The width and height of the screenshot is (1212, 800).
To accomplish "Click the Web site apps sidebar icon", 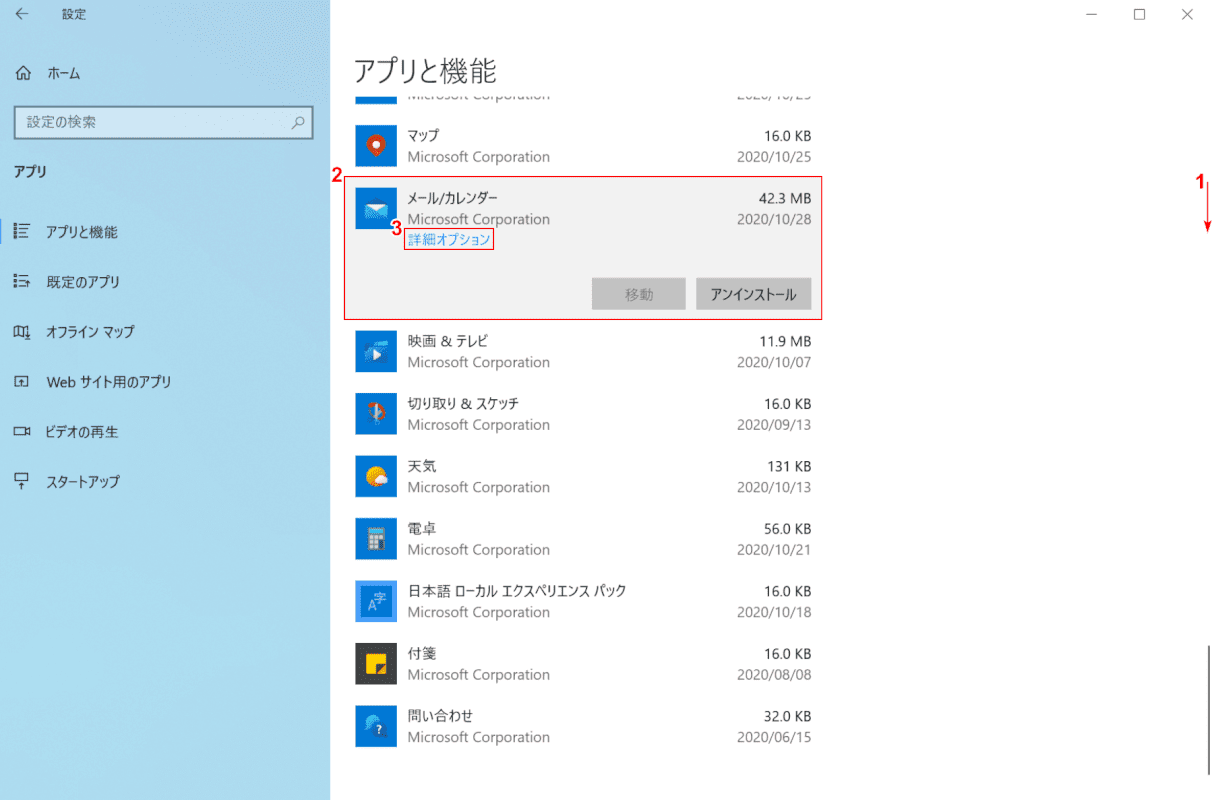I will tap(22, 381).
